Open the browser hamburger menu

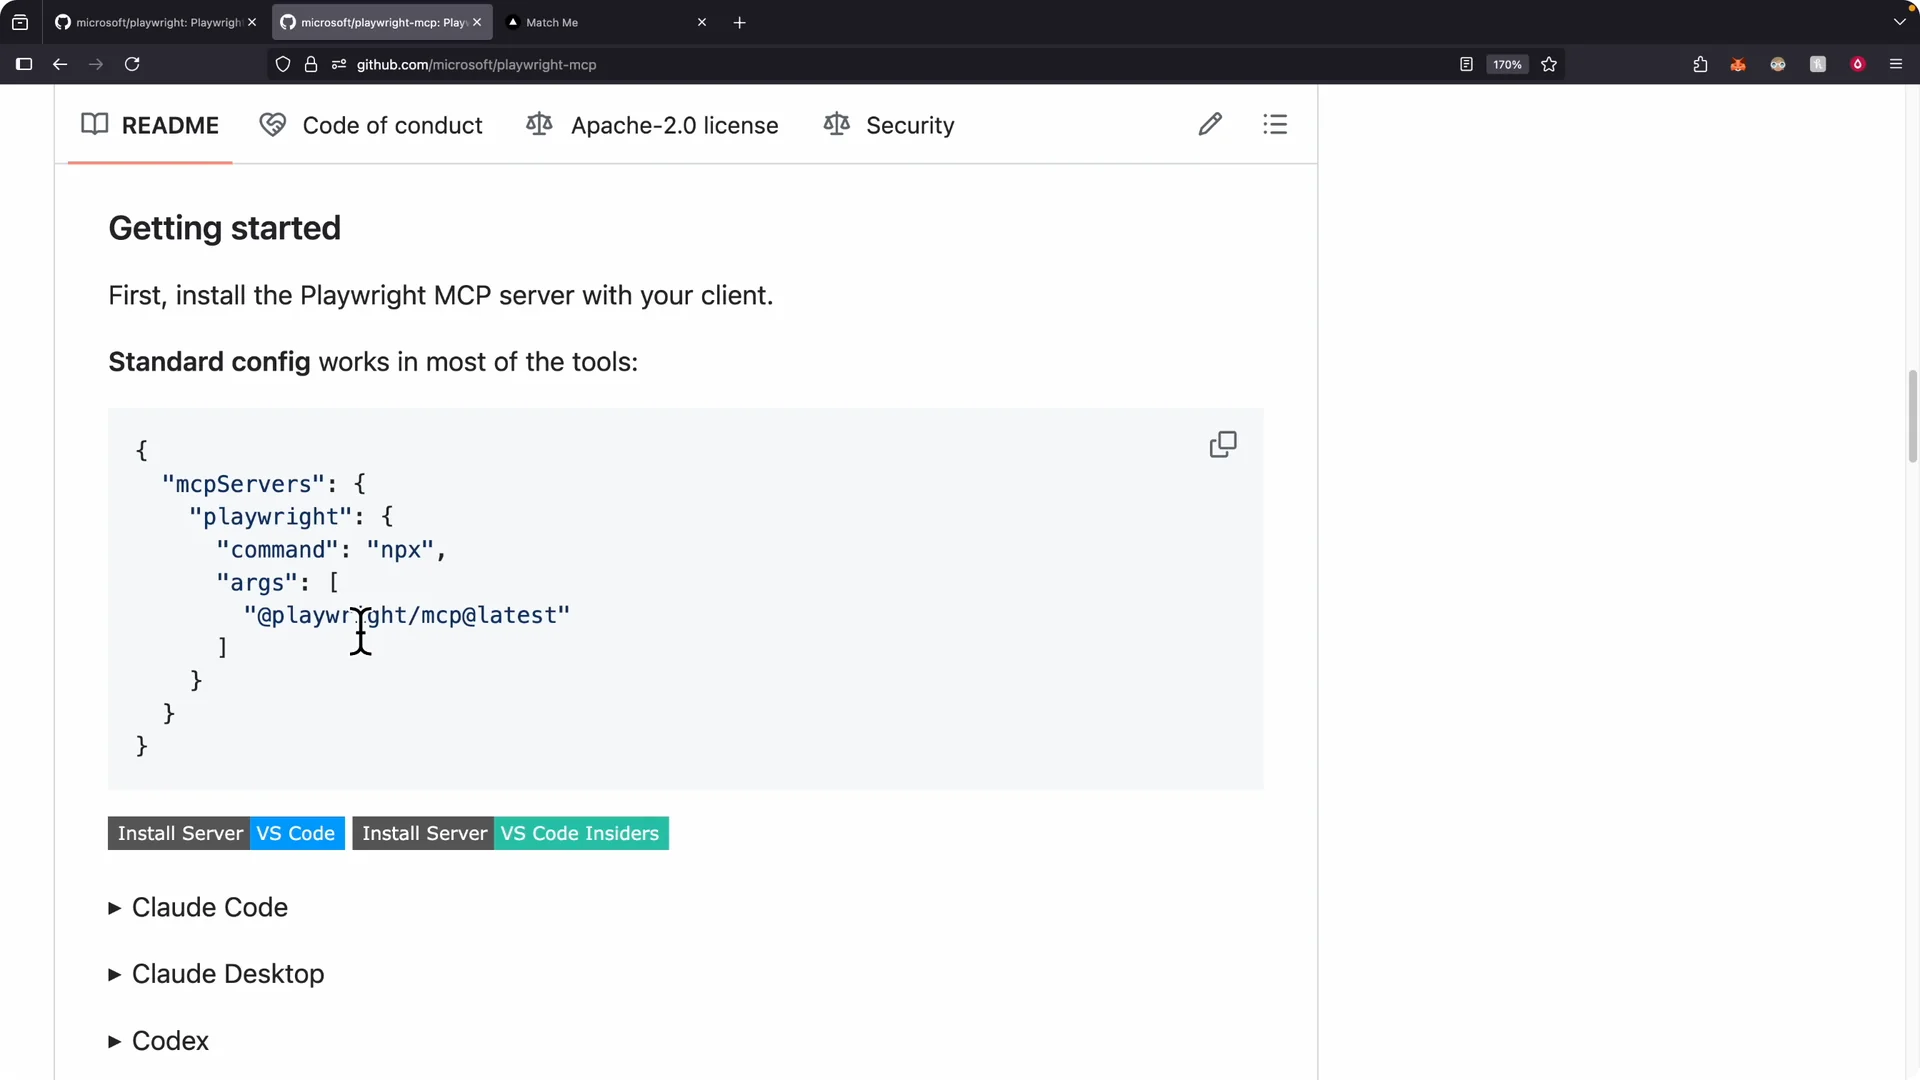[1896, 64]
